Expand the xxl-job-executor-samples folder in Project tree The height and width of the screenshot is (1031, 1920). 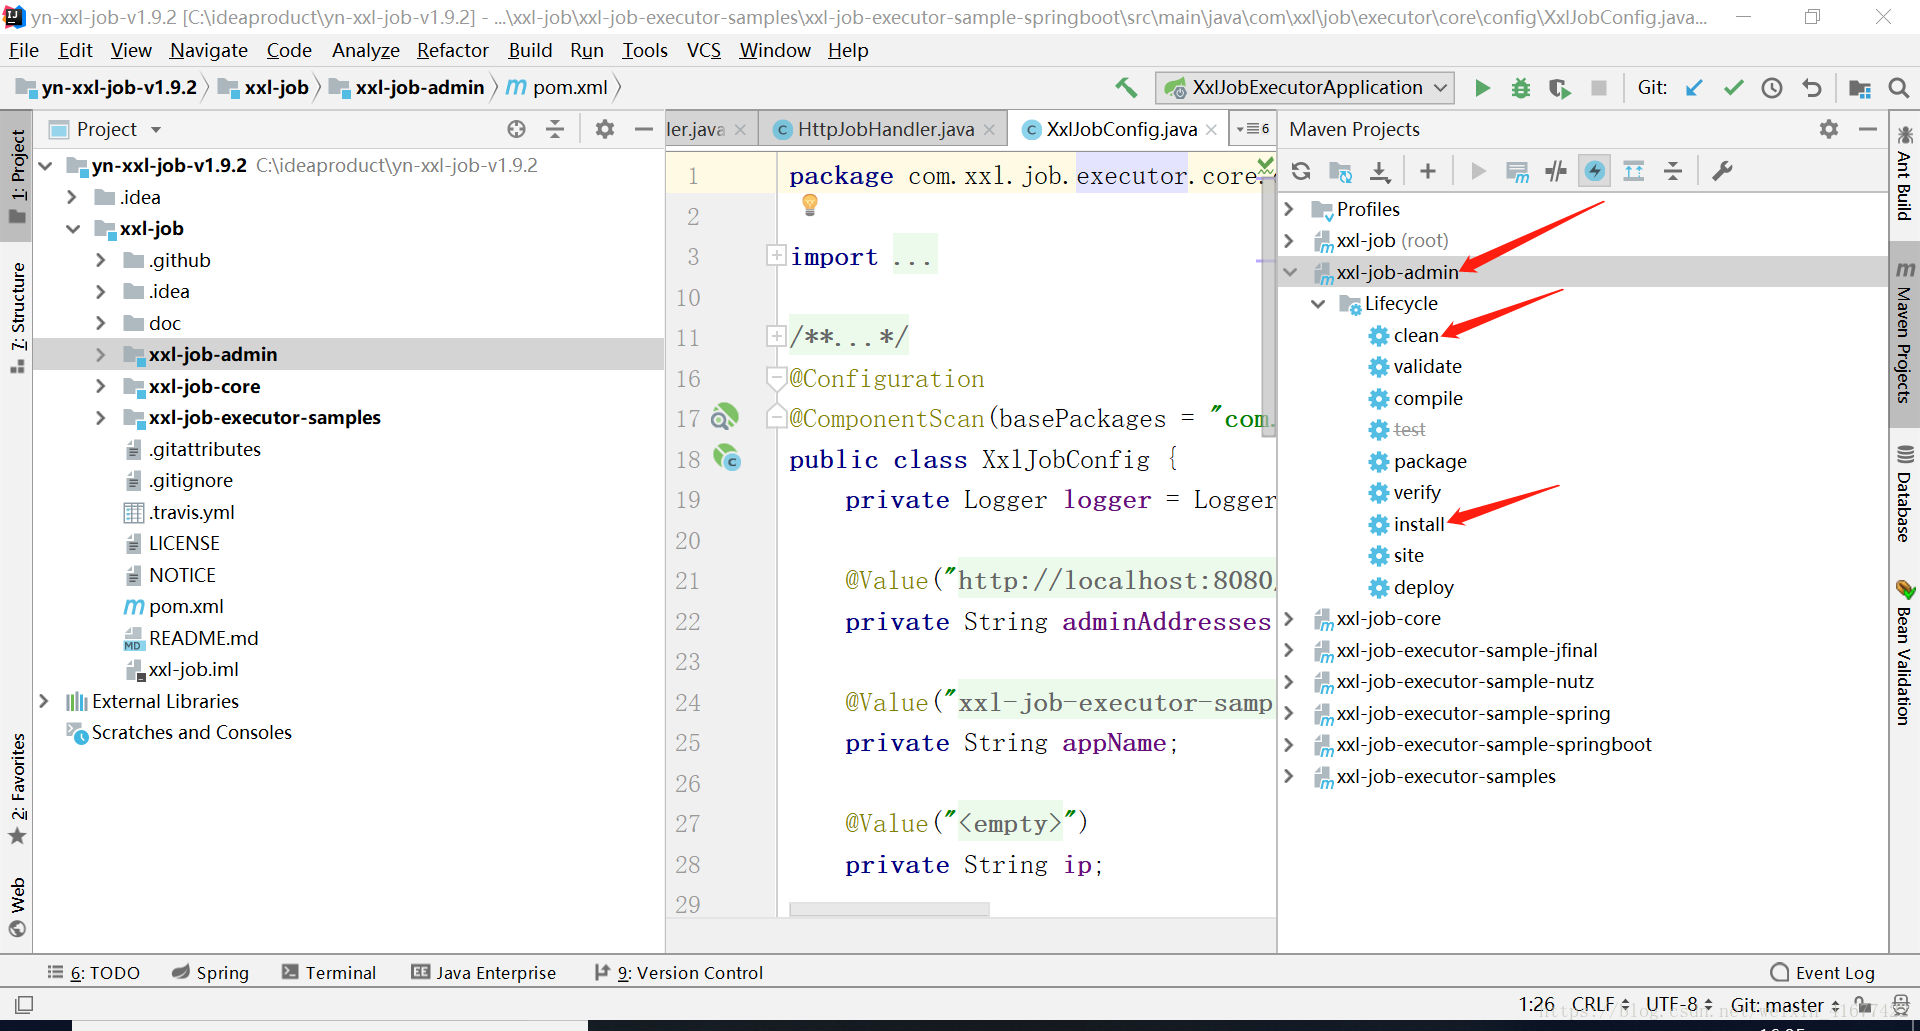100,418
